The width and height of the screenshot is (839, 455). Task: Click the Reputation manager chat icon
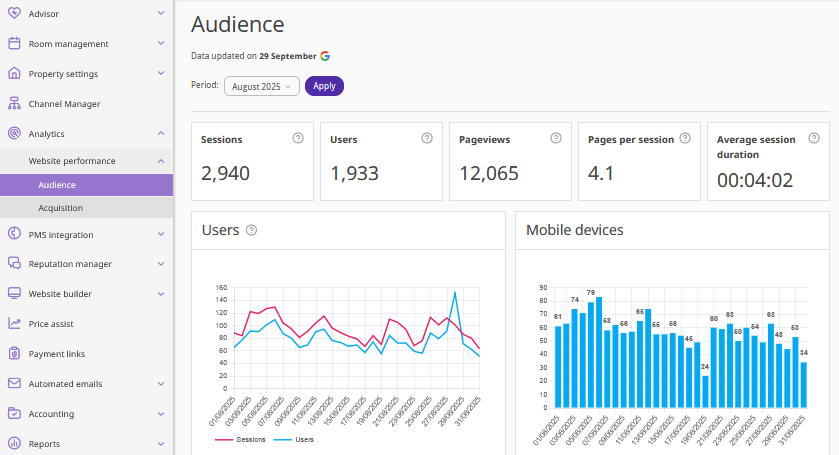point(14,263)
